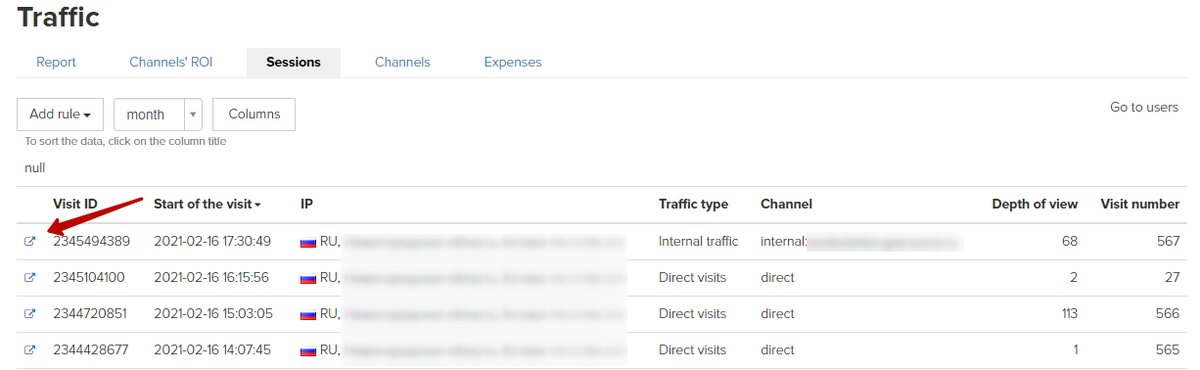The width and height of the screenshot is (1200, 370).
Task: Sort by Visit ID column header
Action: tap(75, 204)
